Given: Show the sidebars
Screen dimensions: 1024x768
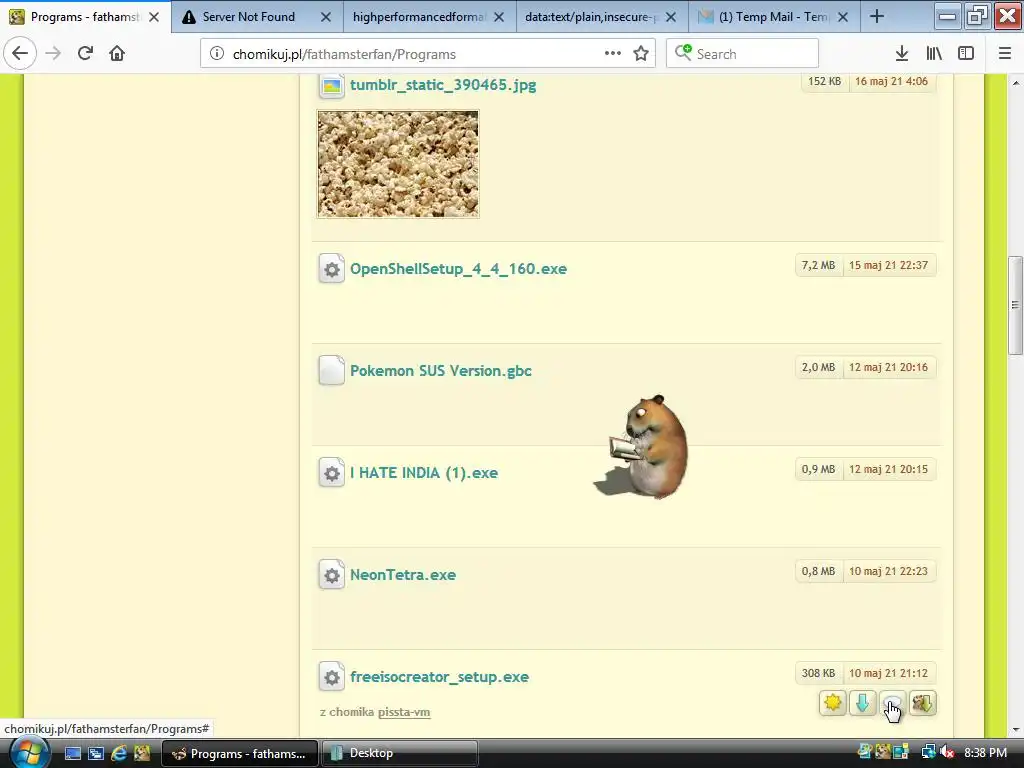Looking at the screenshot, I should coord(966,54).
